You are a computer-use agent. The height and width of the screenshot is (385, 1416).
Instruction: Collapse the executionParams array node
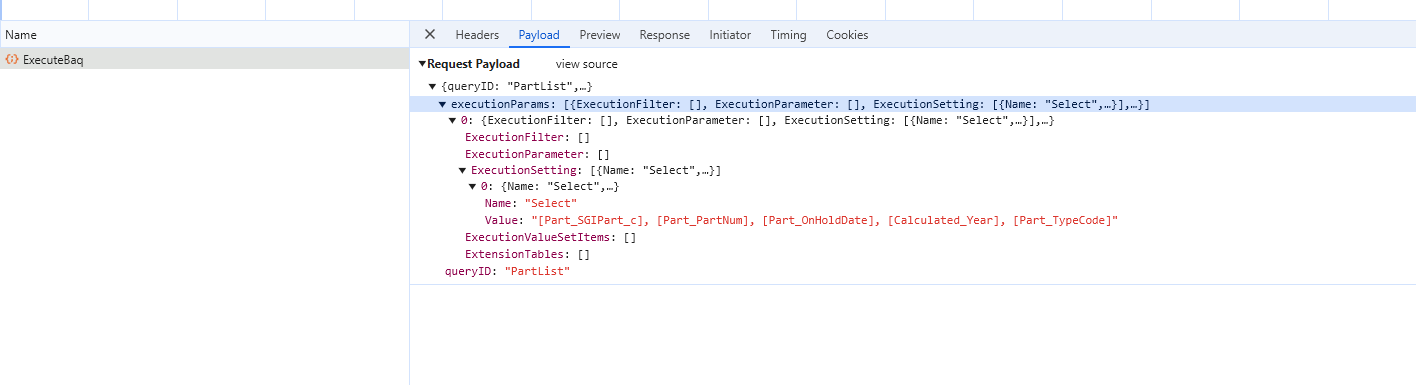(x=443, y=104)
